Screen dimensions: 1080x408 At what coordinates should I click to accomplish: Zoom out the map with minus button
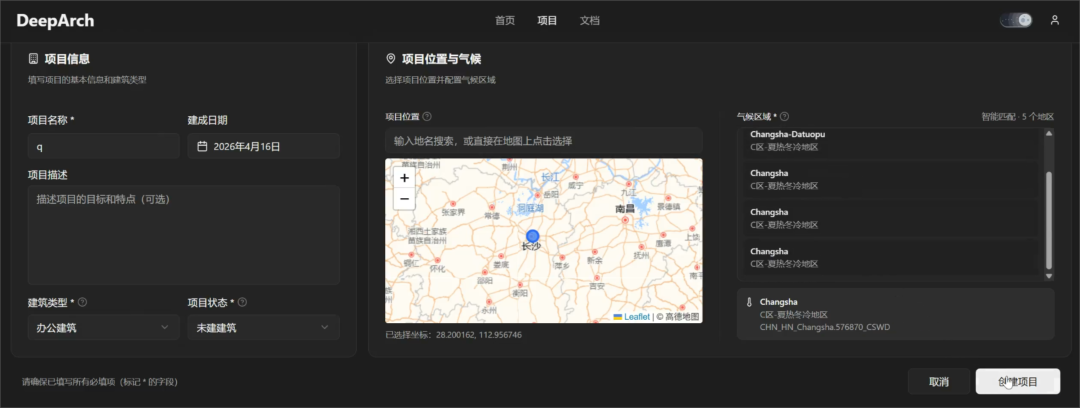tap(404, 199)
